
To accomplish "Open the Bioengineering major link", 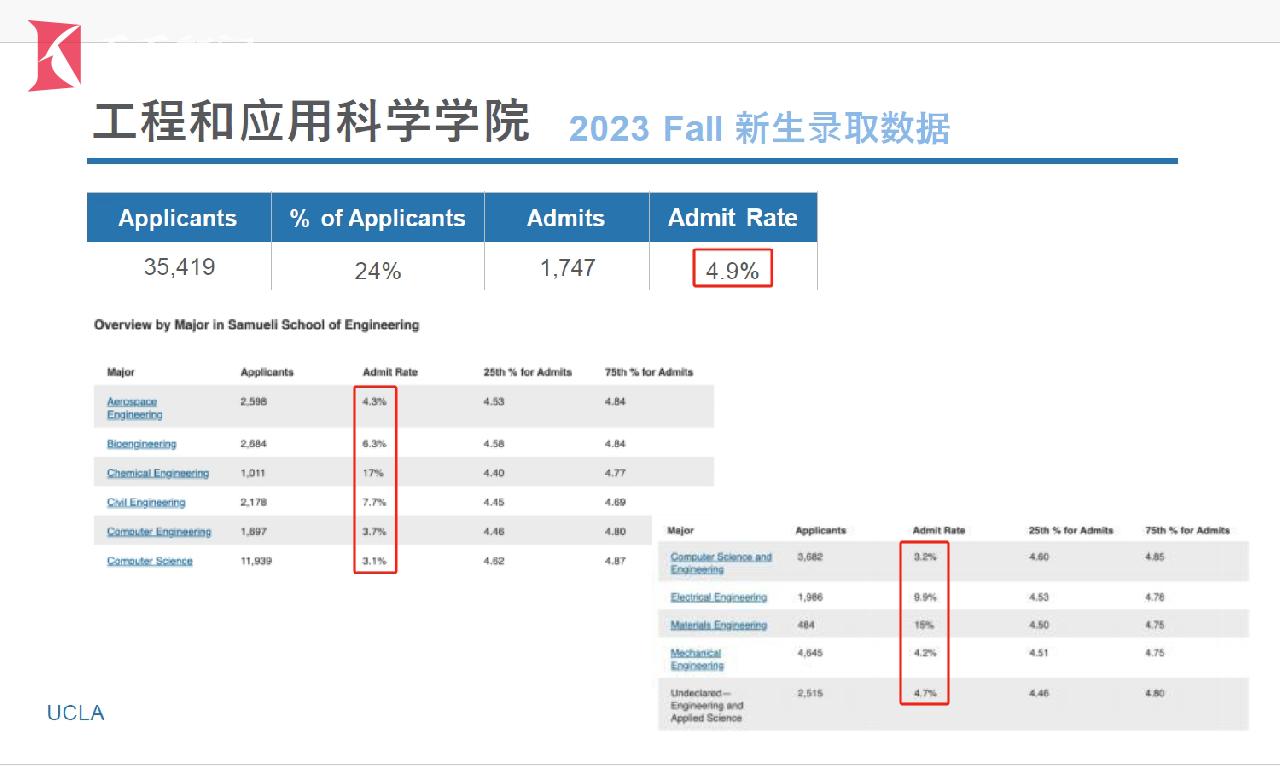I will click(141, 443).
